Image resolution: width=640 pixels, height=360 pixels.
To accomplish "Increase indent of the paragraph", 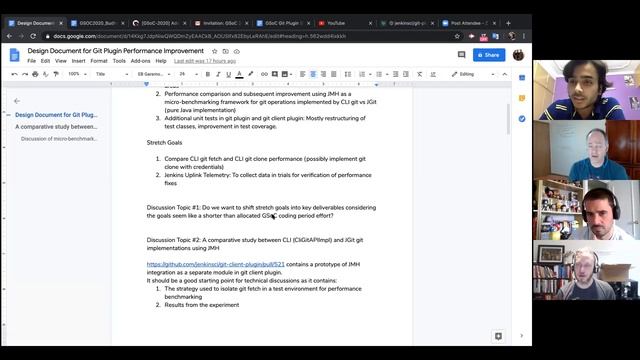I will (406, 74).
